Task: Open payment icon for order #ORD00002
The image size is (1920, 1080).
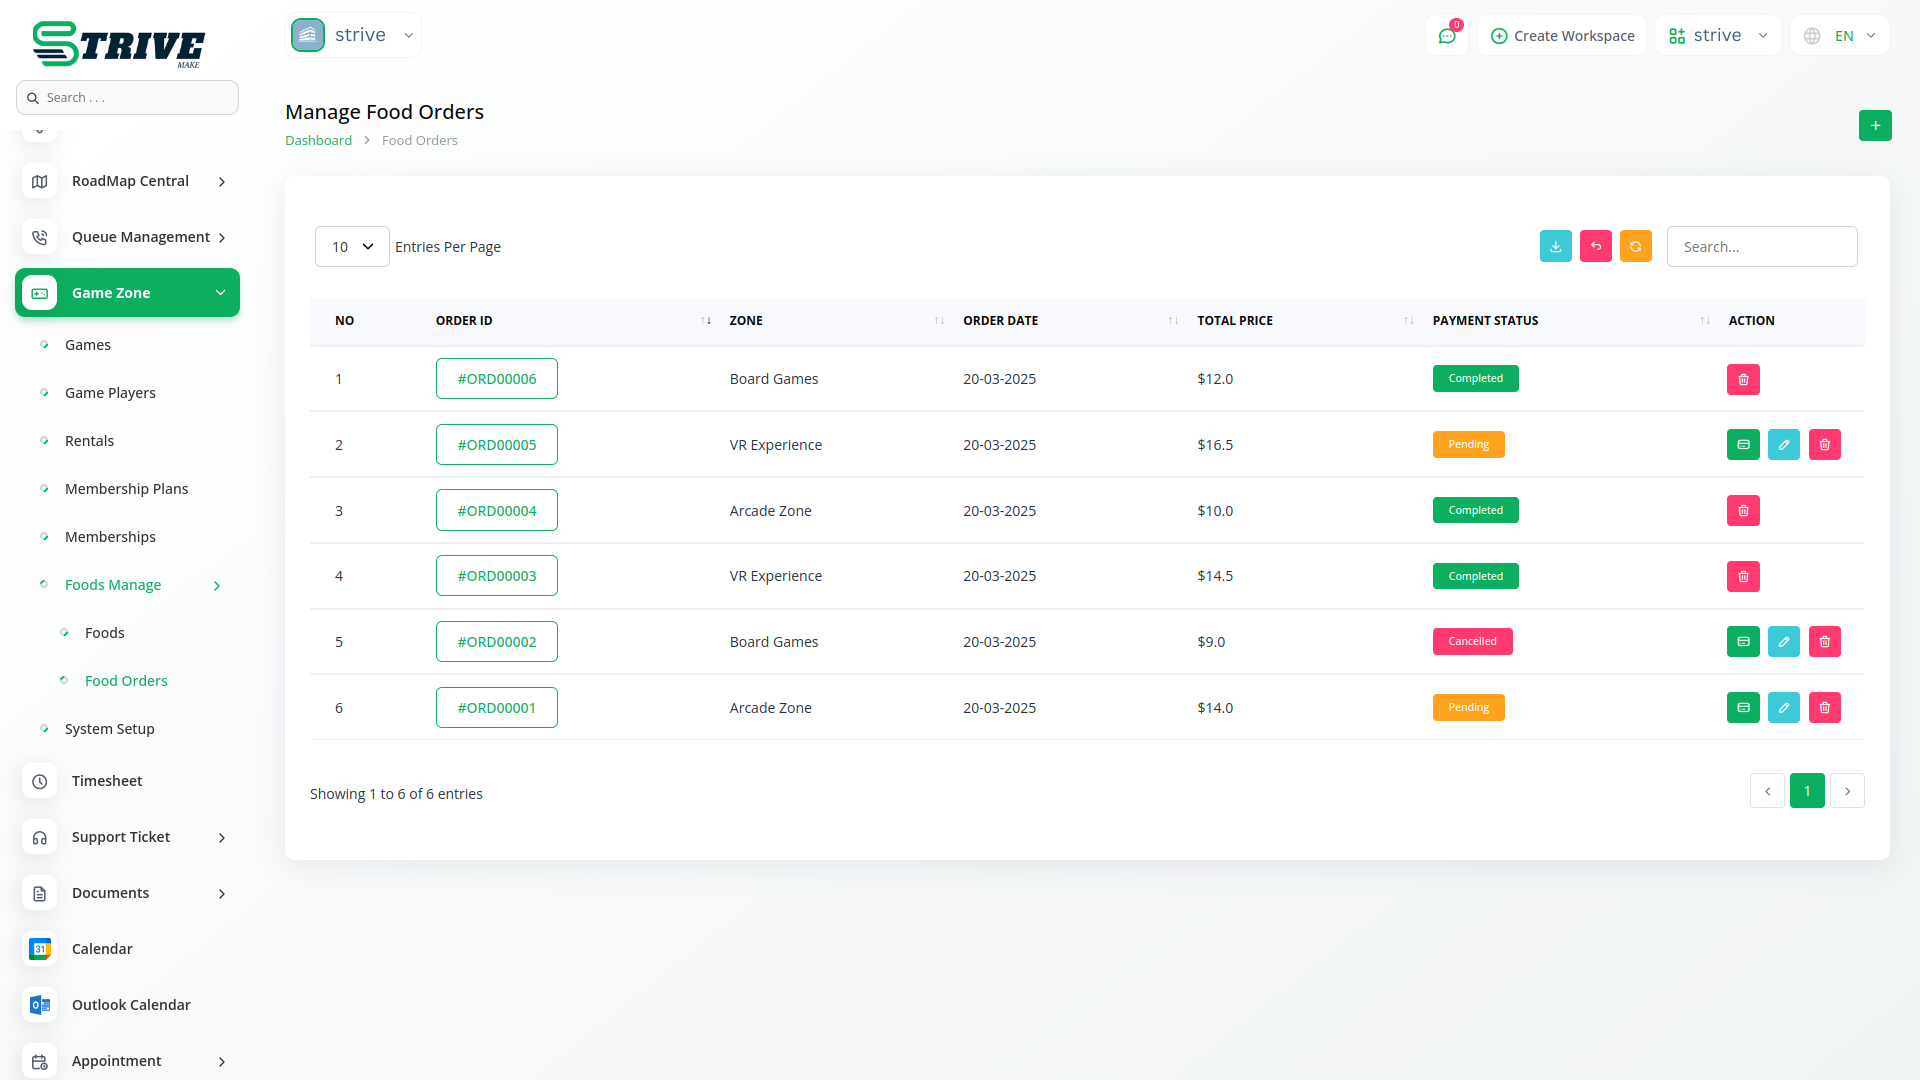Action: pos(1743,642)
